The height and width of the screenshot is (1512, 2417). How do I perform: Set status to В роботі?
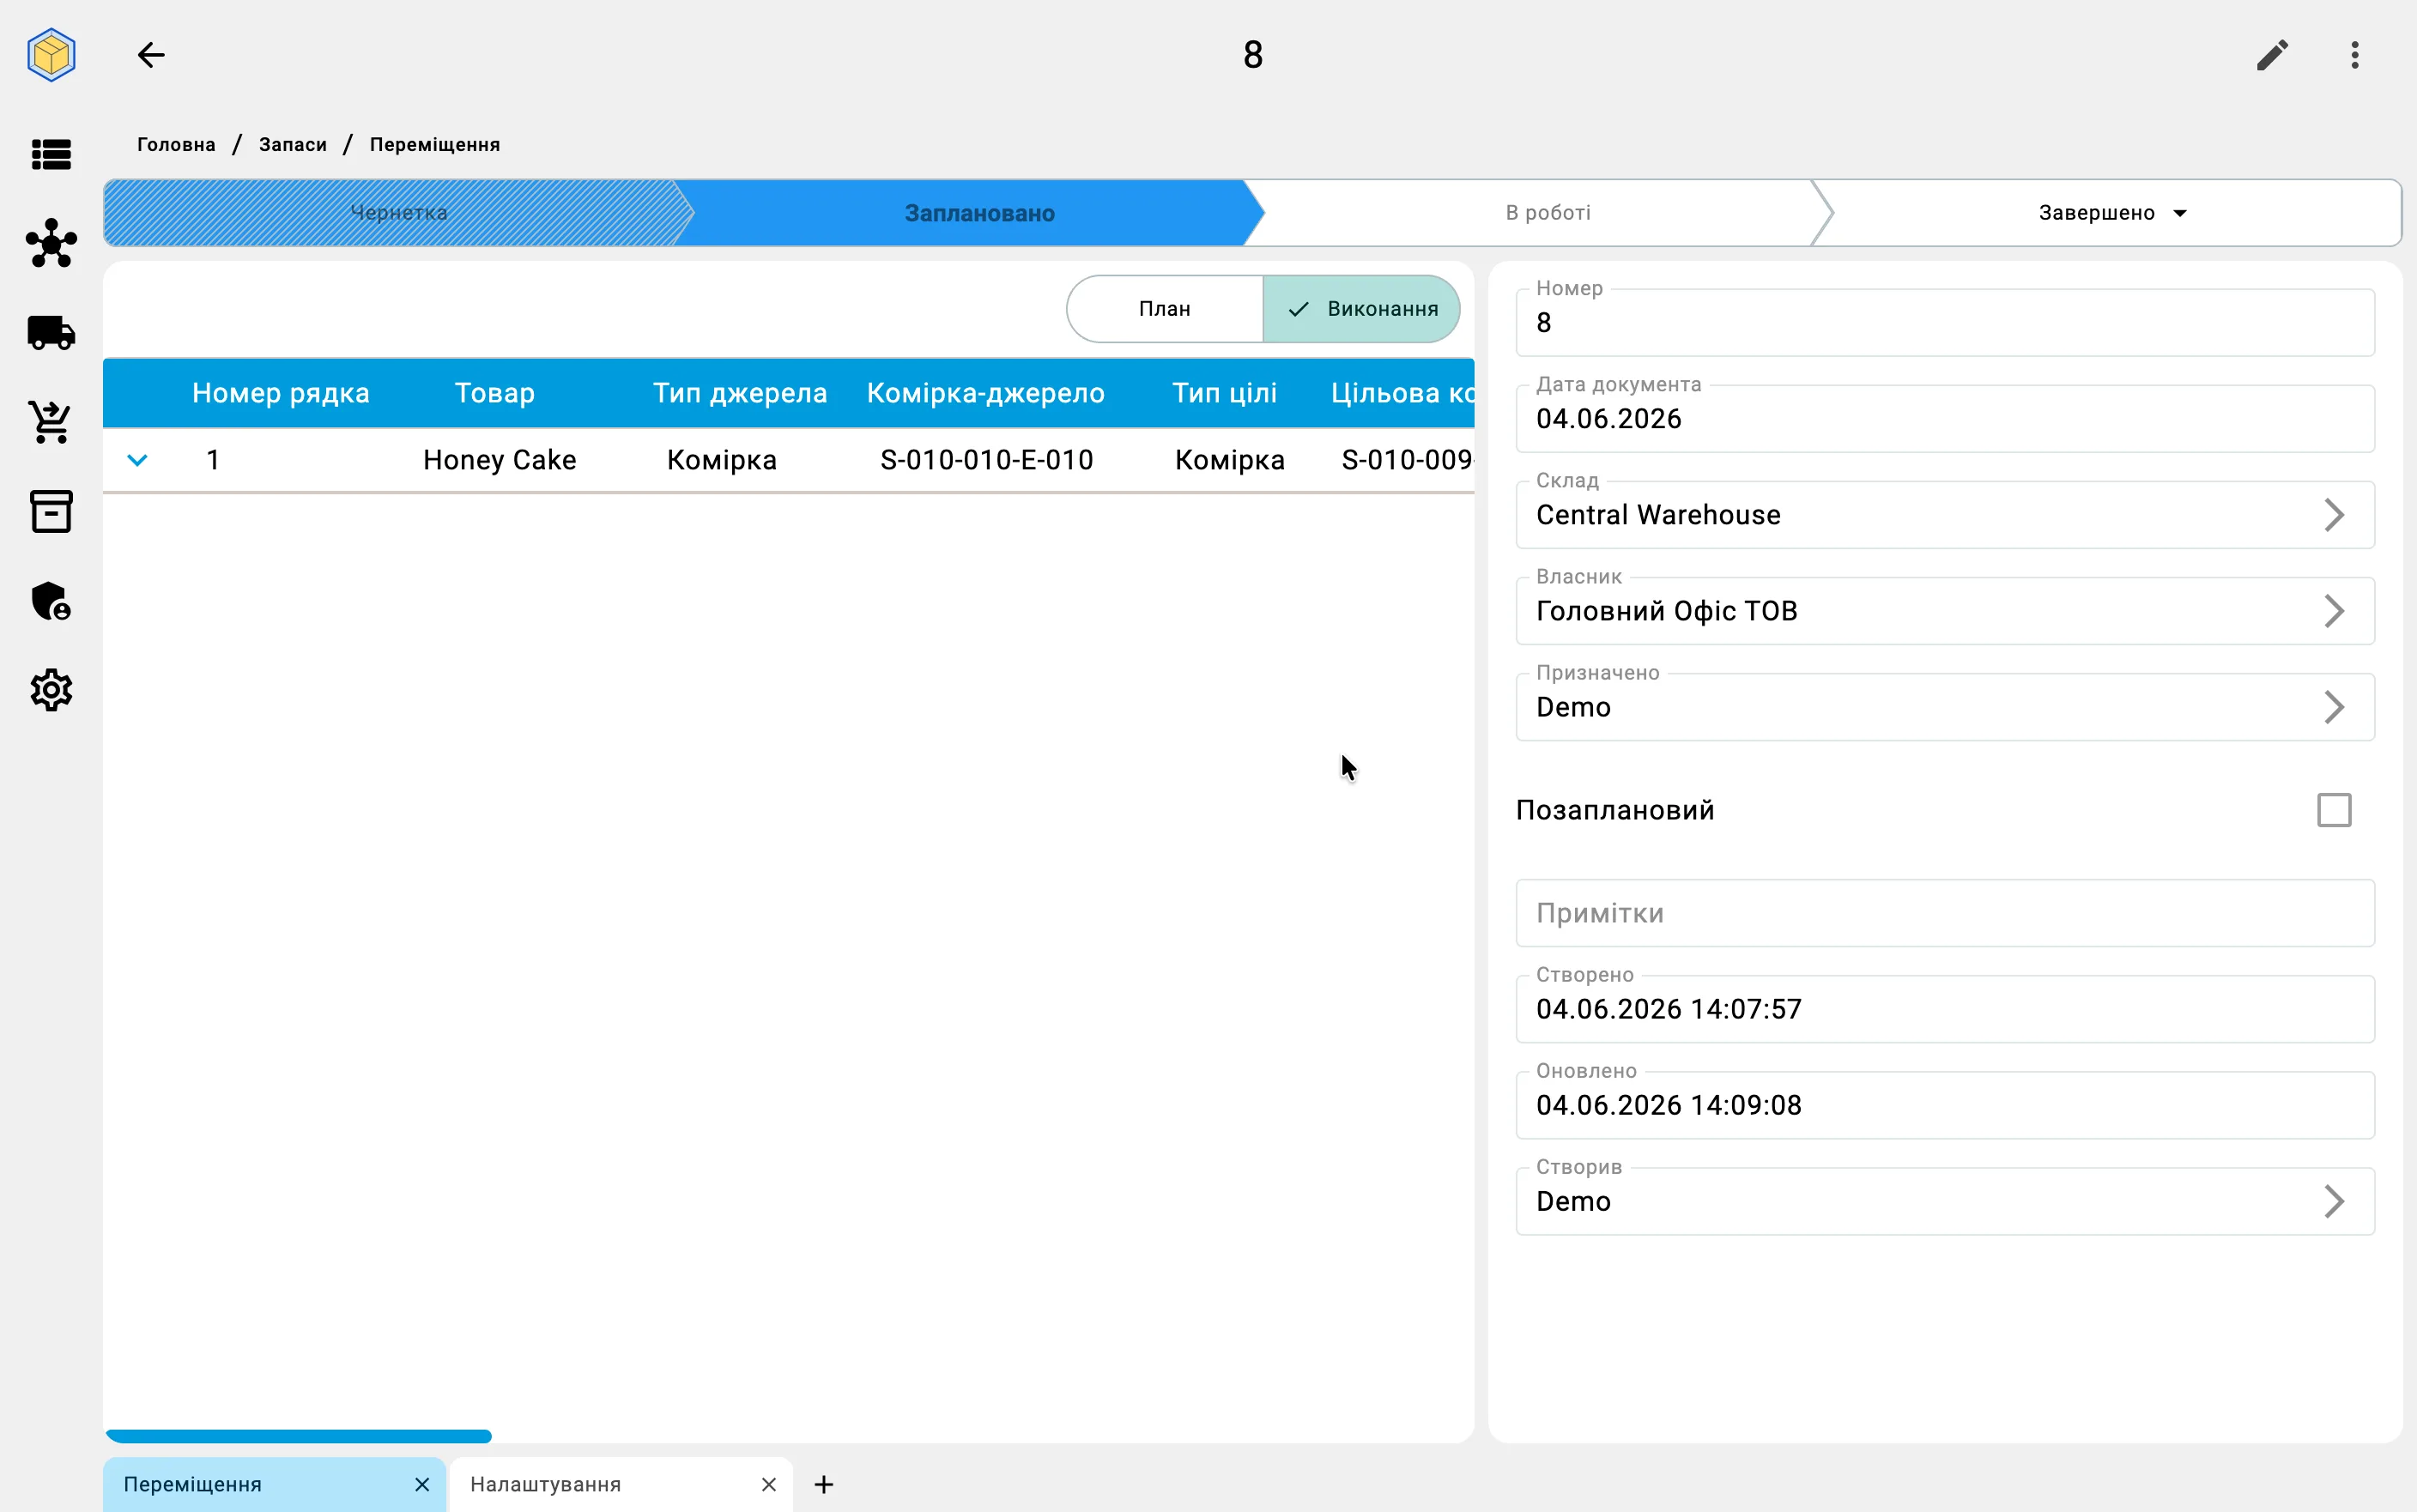[1548, 213]
